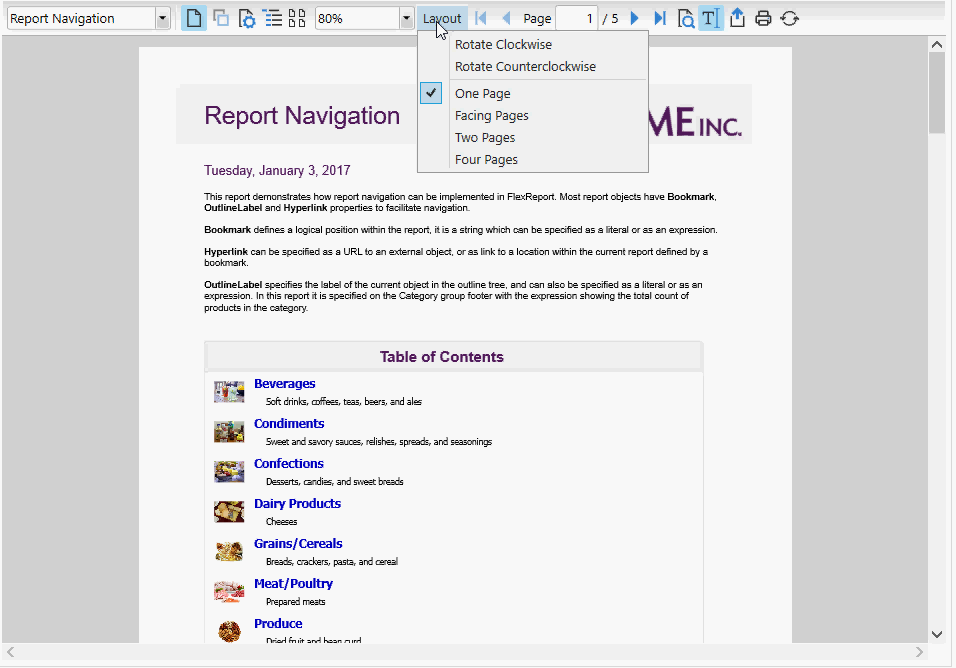Image resolution: width=956 pixels, height=668 pixels.
Task: Click the Grains/Cereals category thumbnail
Action: tap(229, 551)
